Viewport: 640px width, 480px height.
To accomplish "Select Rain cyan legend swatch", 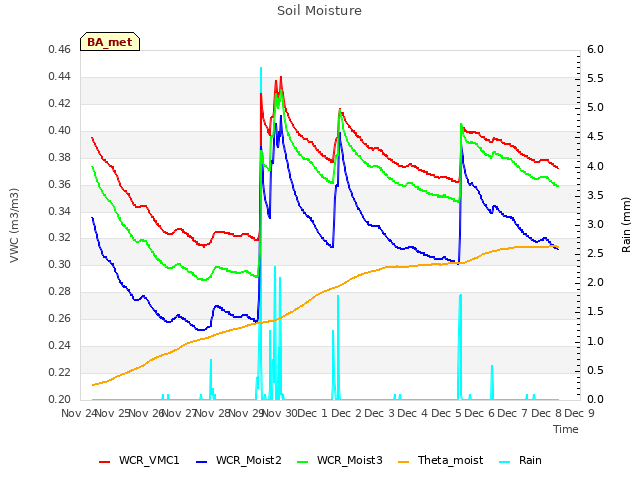I will (x=505, y=461).
